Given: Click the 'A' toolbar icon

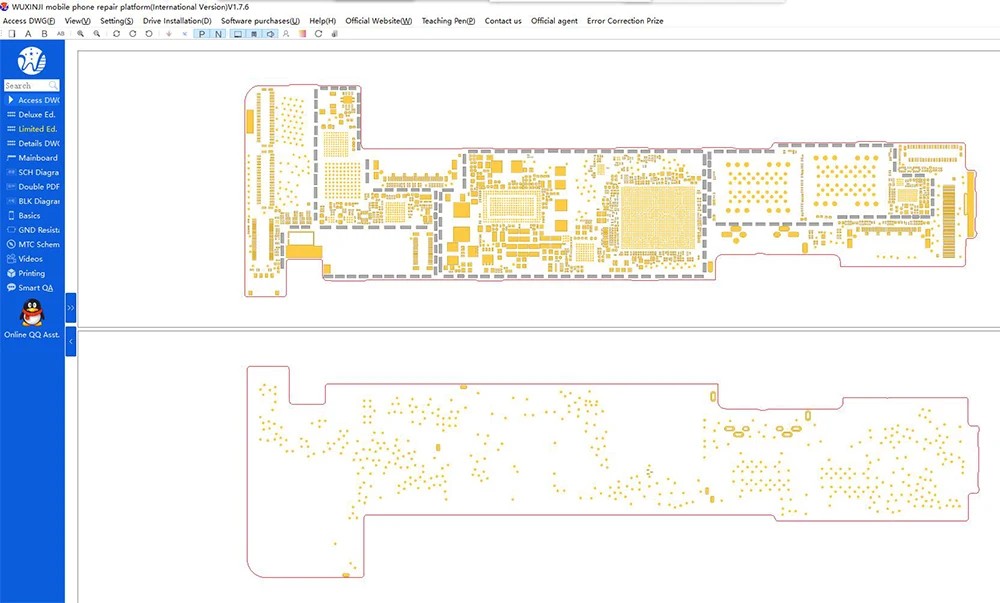Looking at the screenshot, I should (28, 34).
